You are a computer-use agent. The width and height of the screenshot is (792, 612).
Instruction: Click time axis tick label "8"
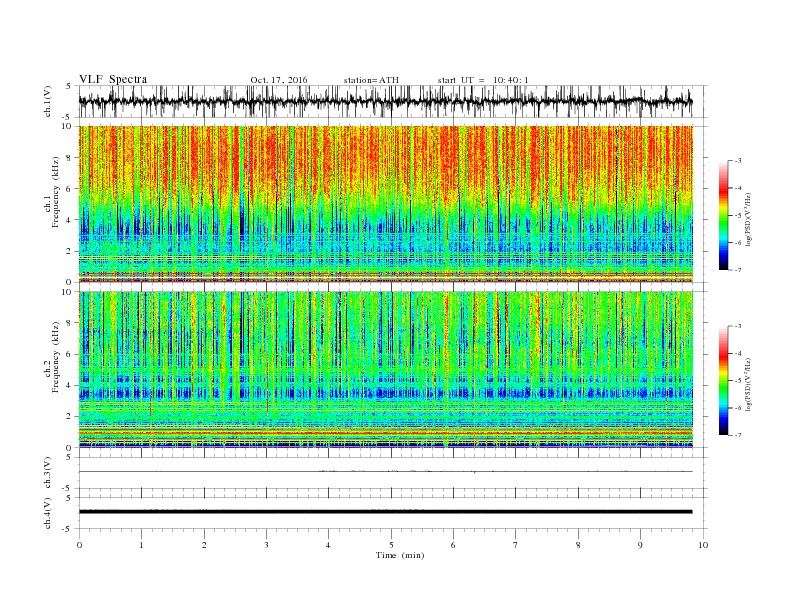(x=578, y=545)
